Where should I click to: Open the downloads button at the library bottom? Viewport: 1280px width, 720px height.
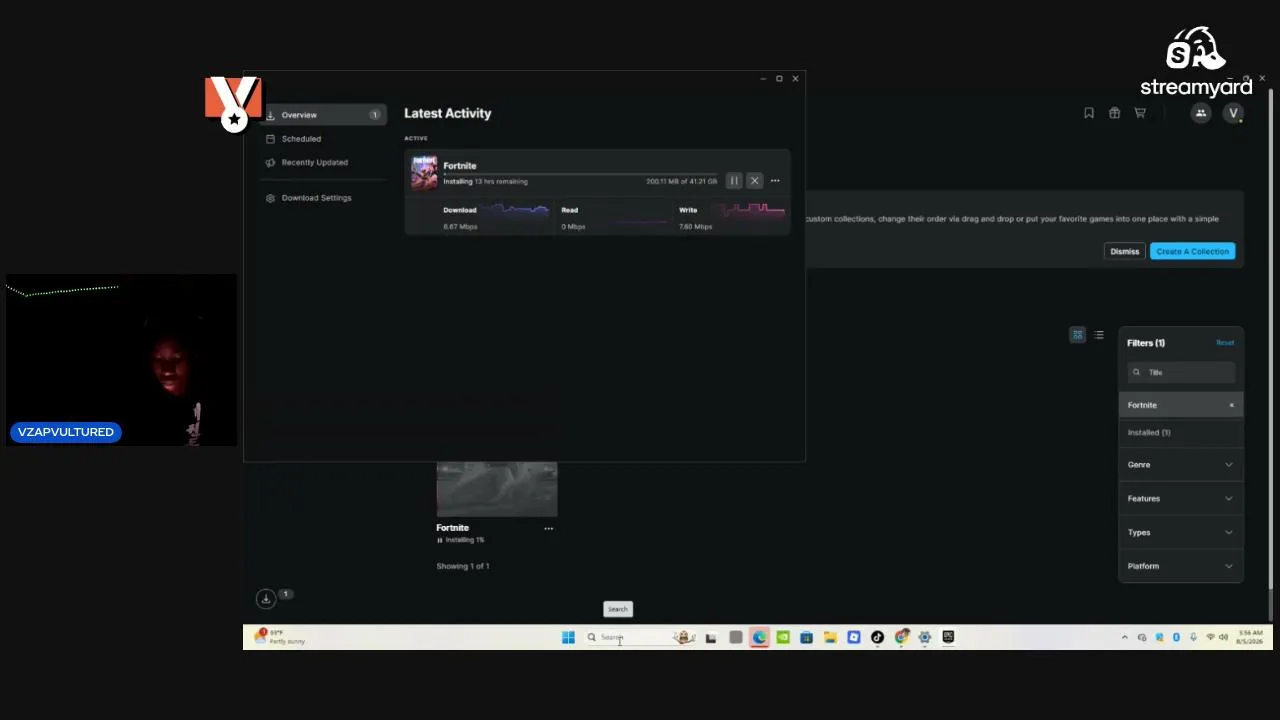(x=266, y=599)
